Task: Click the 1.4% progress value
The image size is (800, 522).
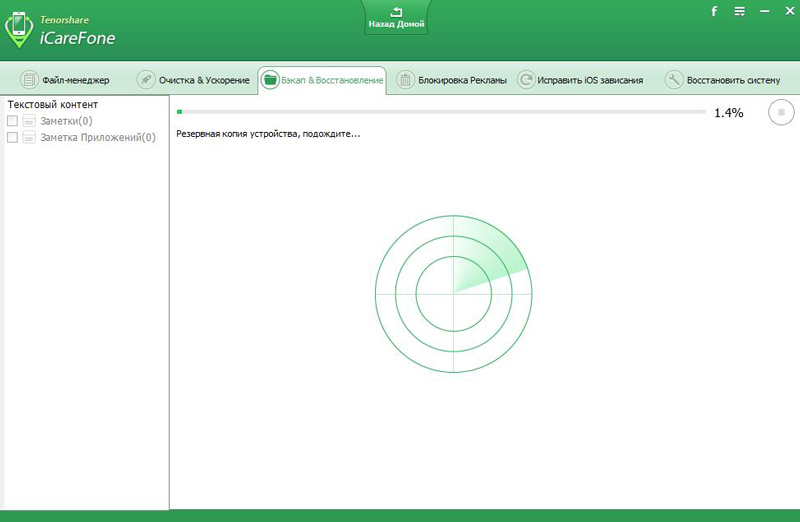Action: coord(729,113)
